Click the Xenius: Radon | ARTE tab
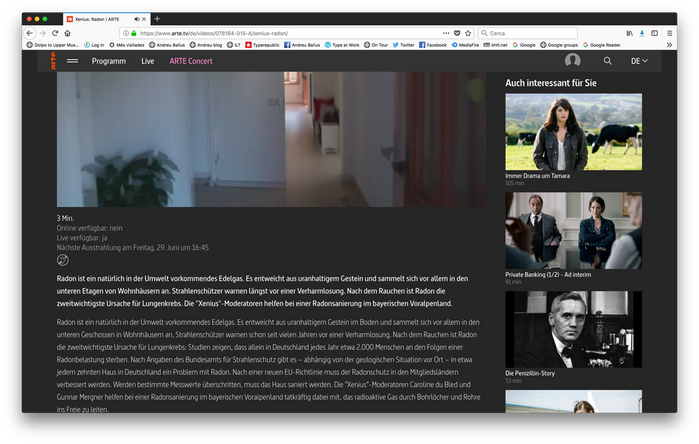This screenshot has height=444, width=699. coord(106,19)
